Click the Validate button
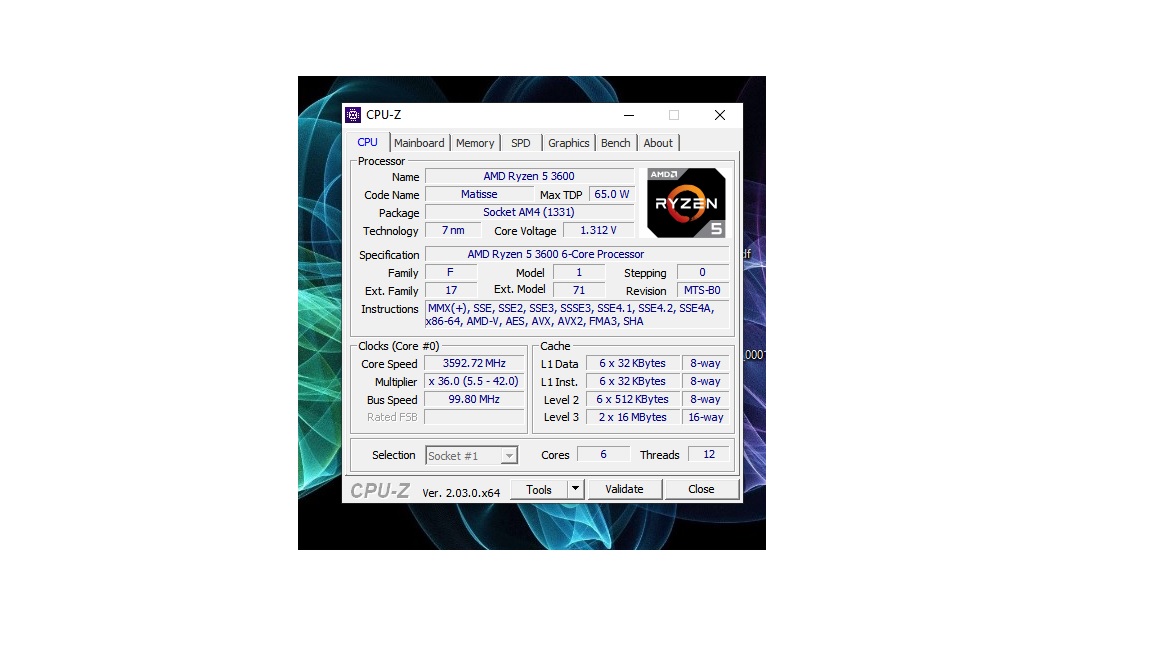 (x=624, y=489)
